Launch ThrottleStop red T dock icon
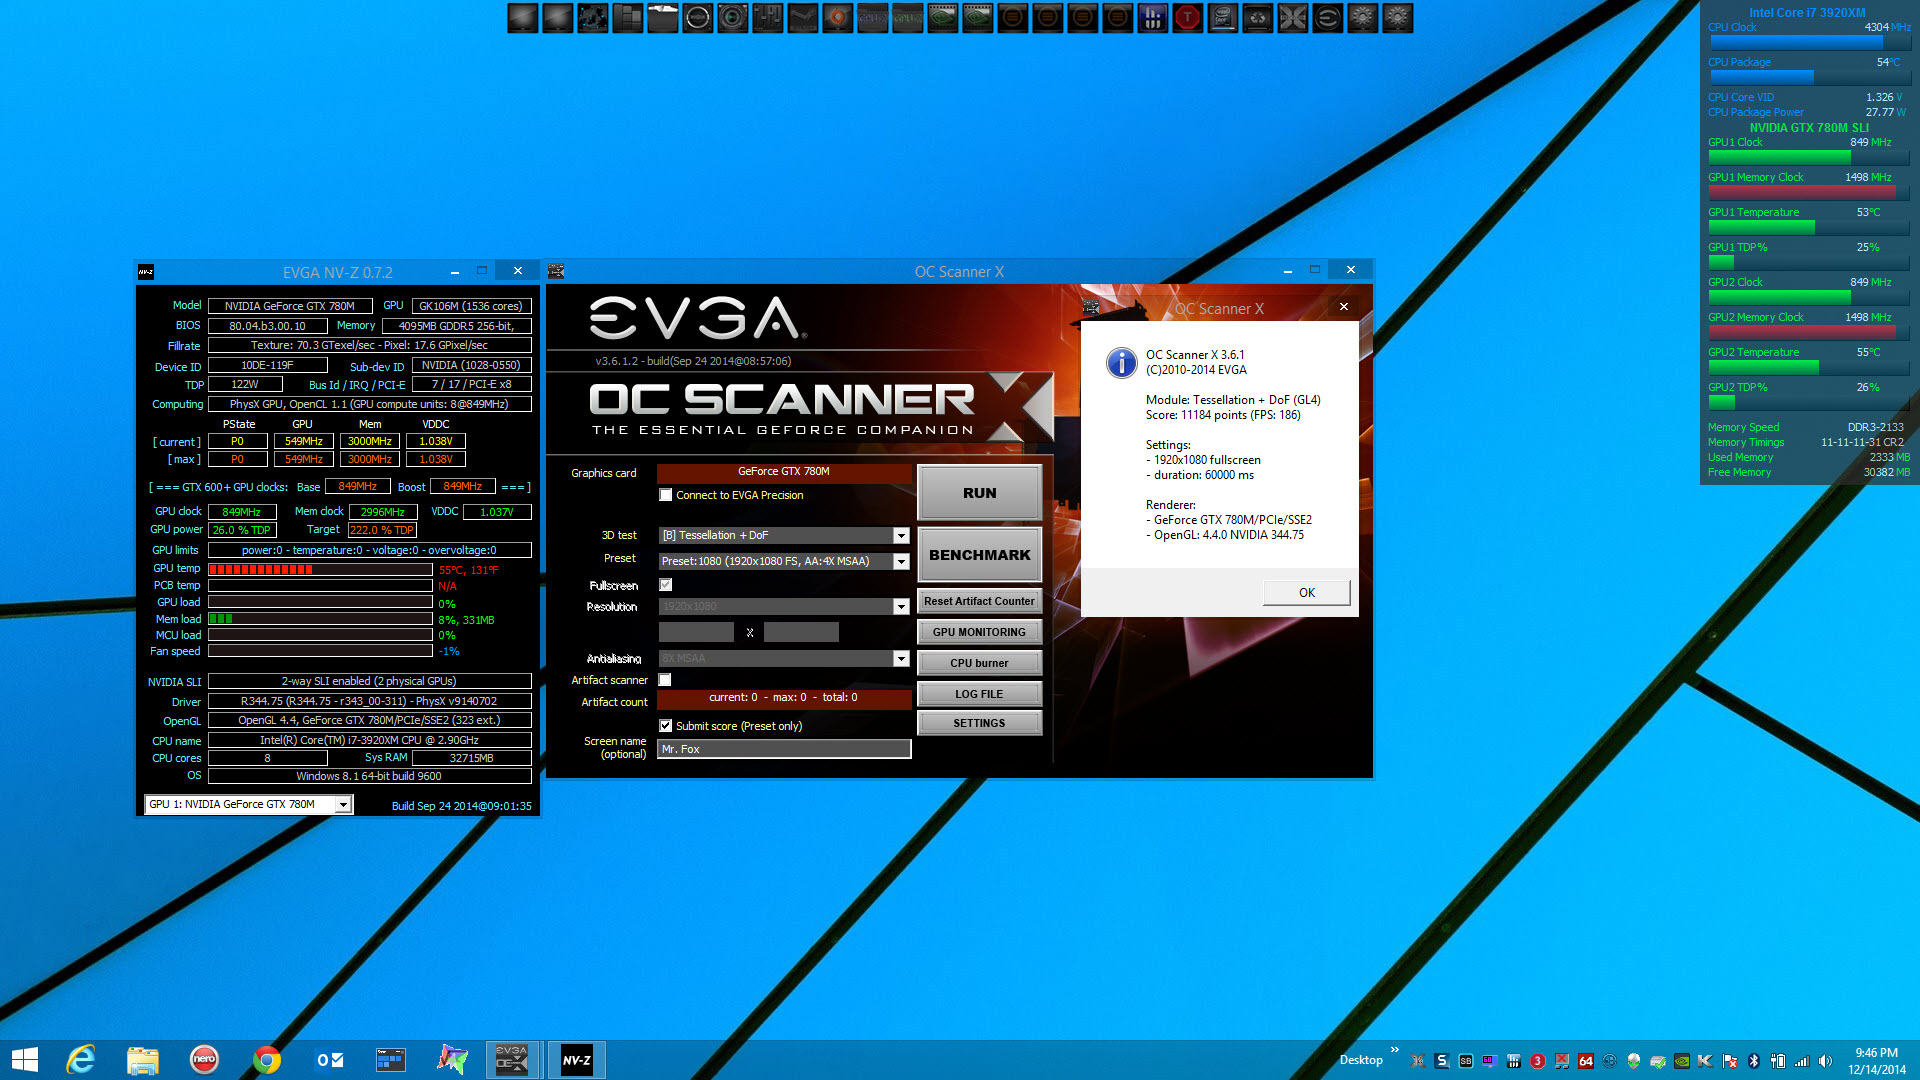Screen dimensions: 1920x1080 [x=1187, y=17]
